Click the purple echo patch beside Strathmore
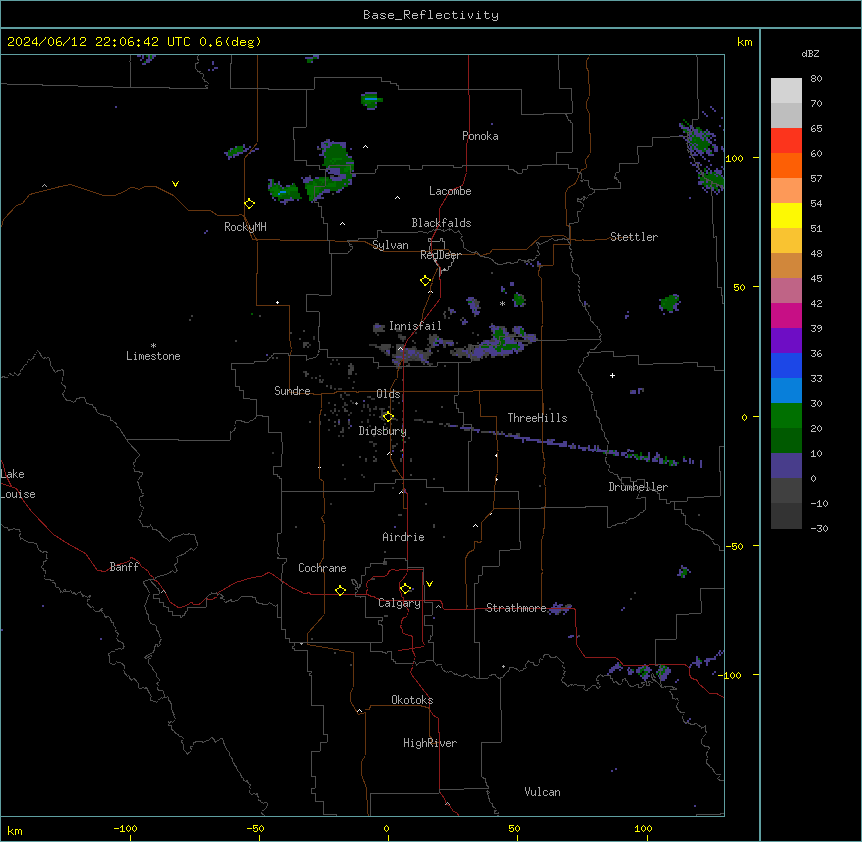Image resolution: width=862 pixels, height=842 pixels. click(560, 608)
